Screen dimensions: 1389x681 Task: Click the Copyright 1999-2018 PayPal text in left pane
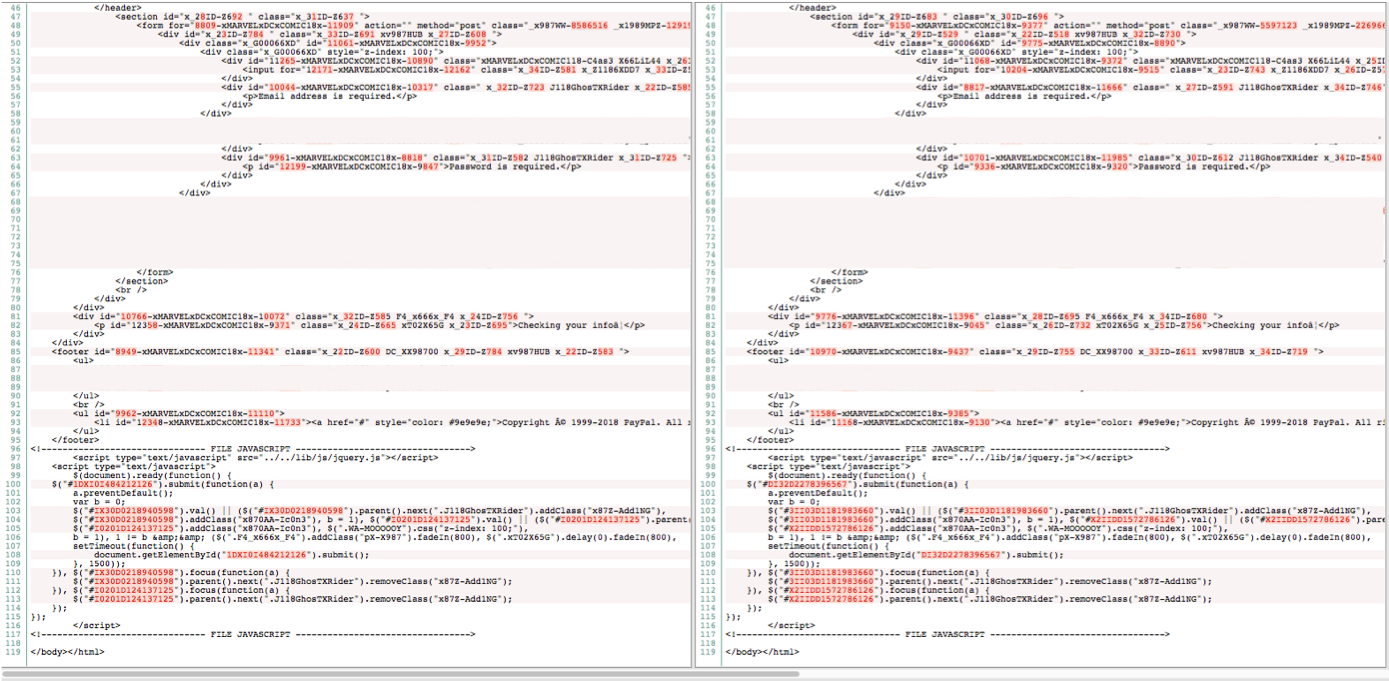coord(590,422)
